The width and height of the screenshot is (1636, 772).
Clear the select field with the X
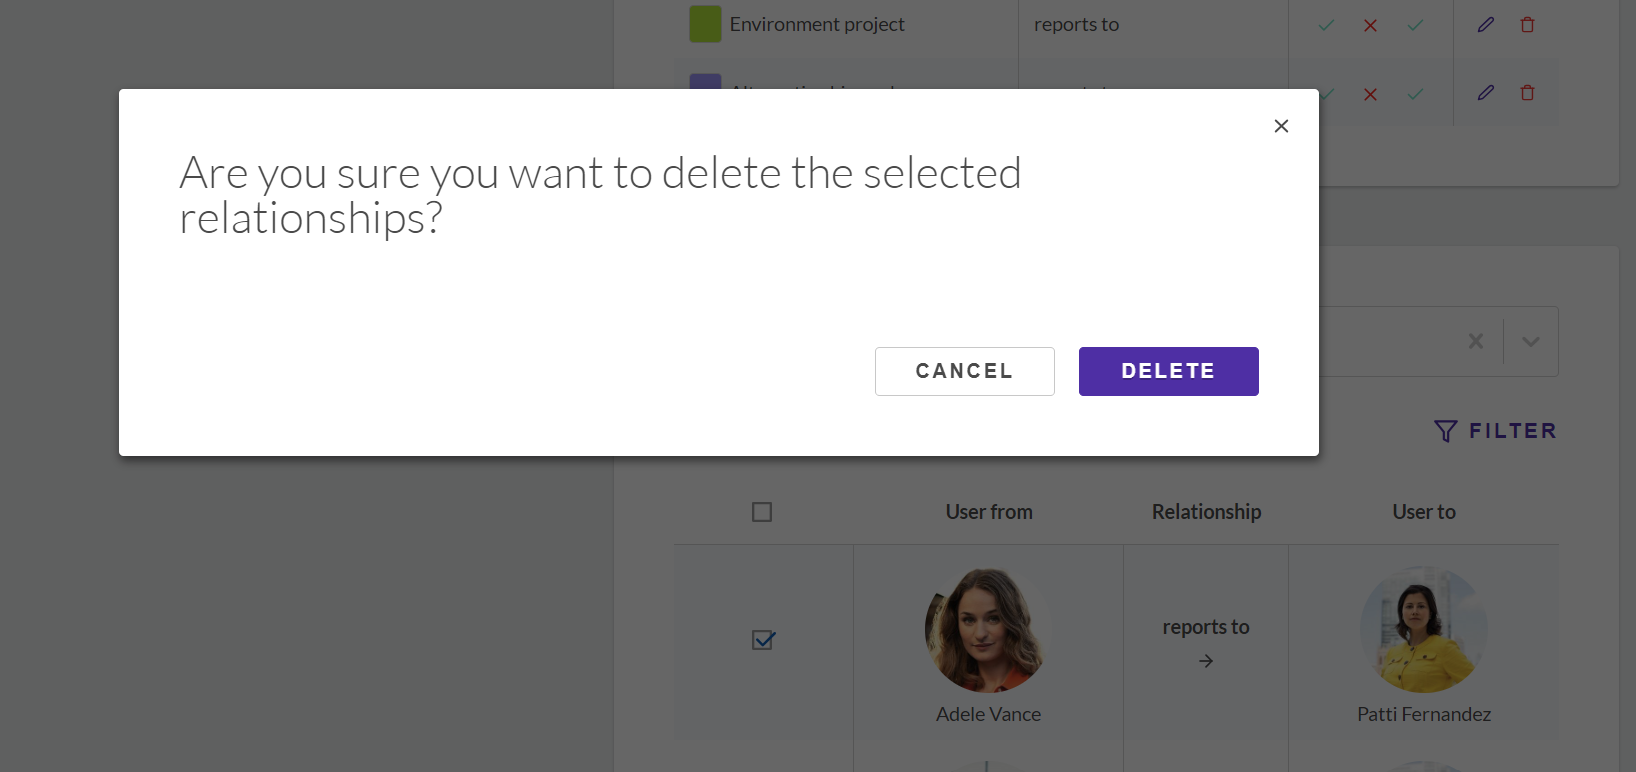pyautogui.click(x=1476, y=341)
